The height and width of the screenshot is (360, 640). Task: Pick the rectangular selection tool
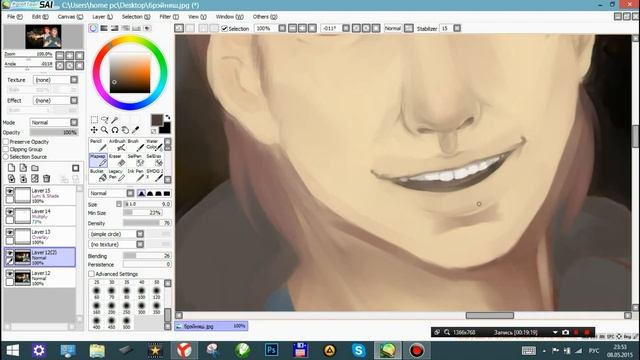click(x=94, y=120)
